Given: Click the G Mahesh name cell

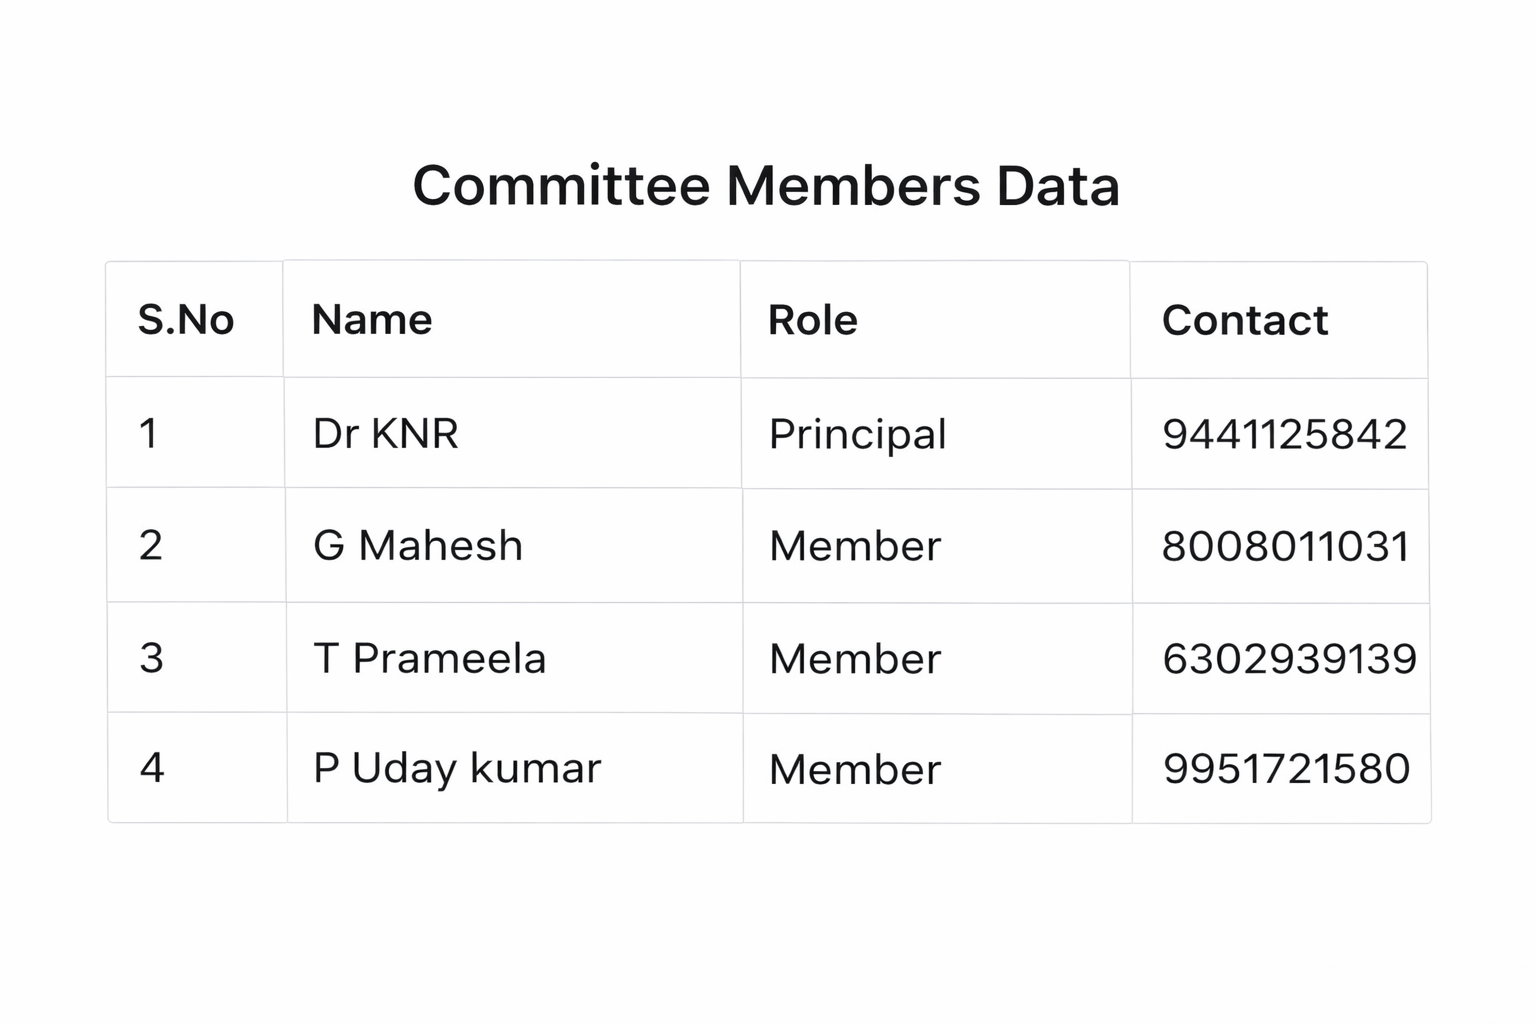Looking at the screenshot, I should pos(418,546).
